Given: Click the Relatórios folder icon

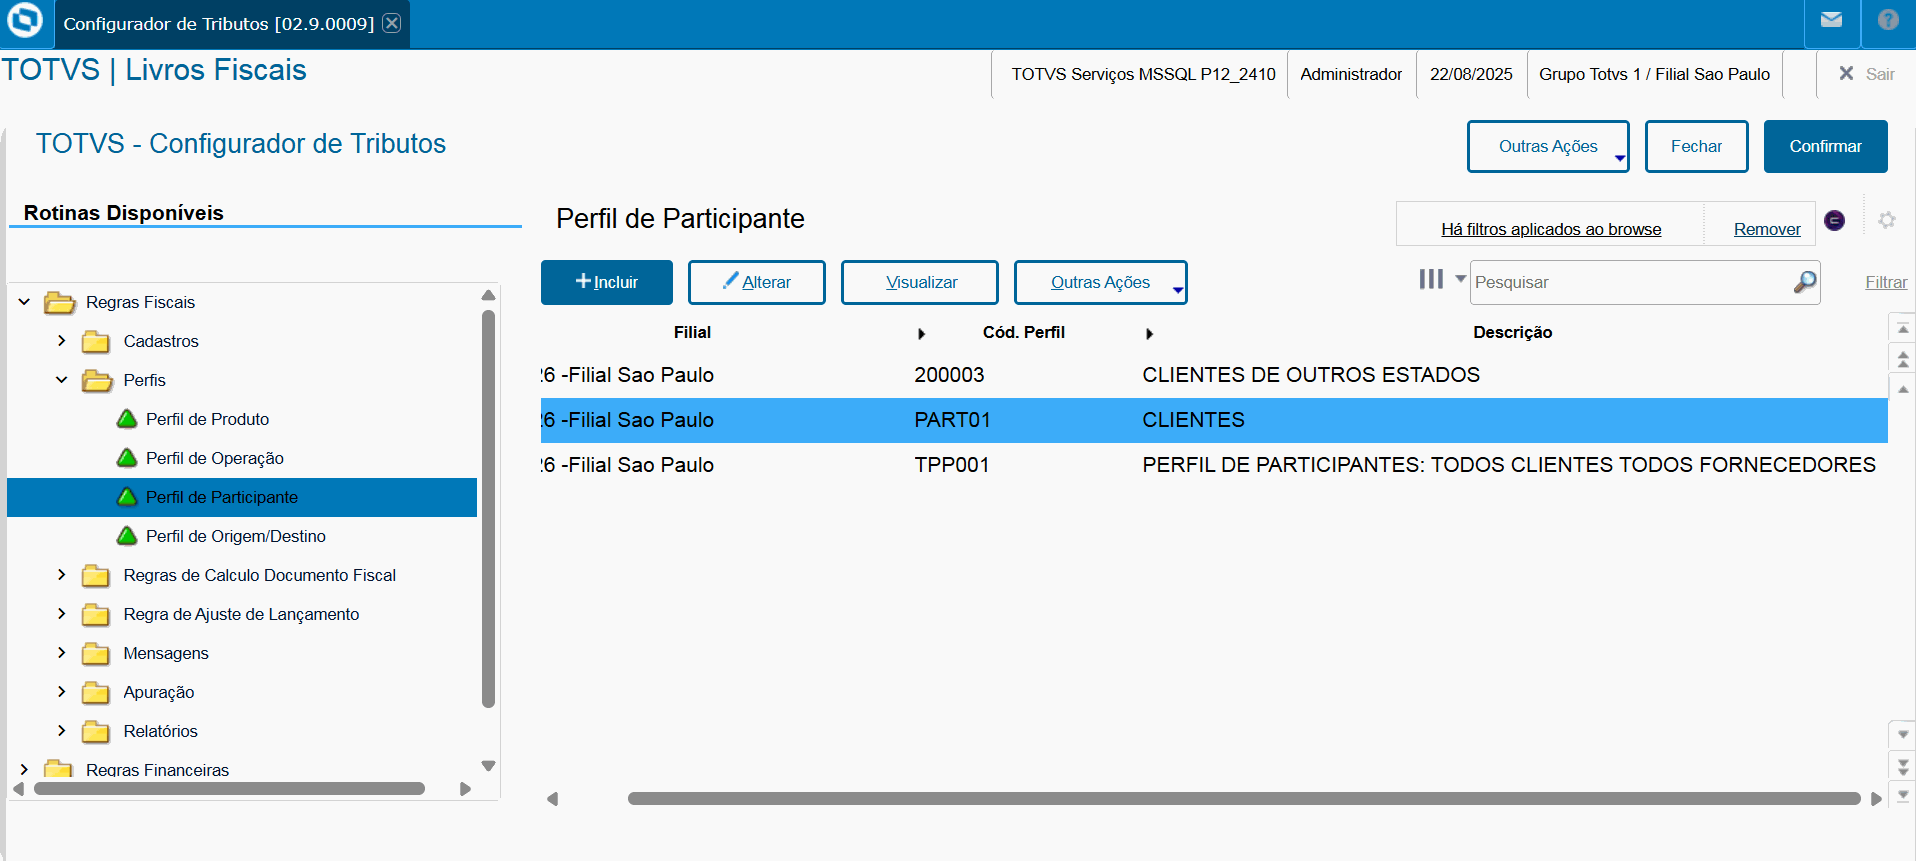Looking at the screenshot, I should (x=96, y=732).
